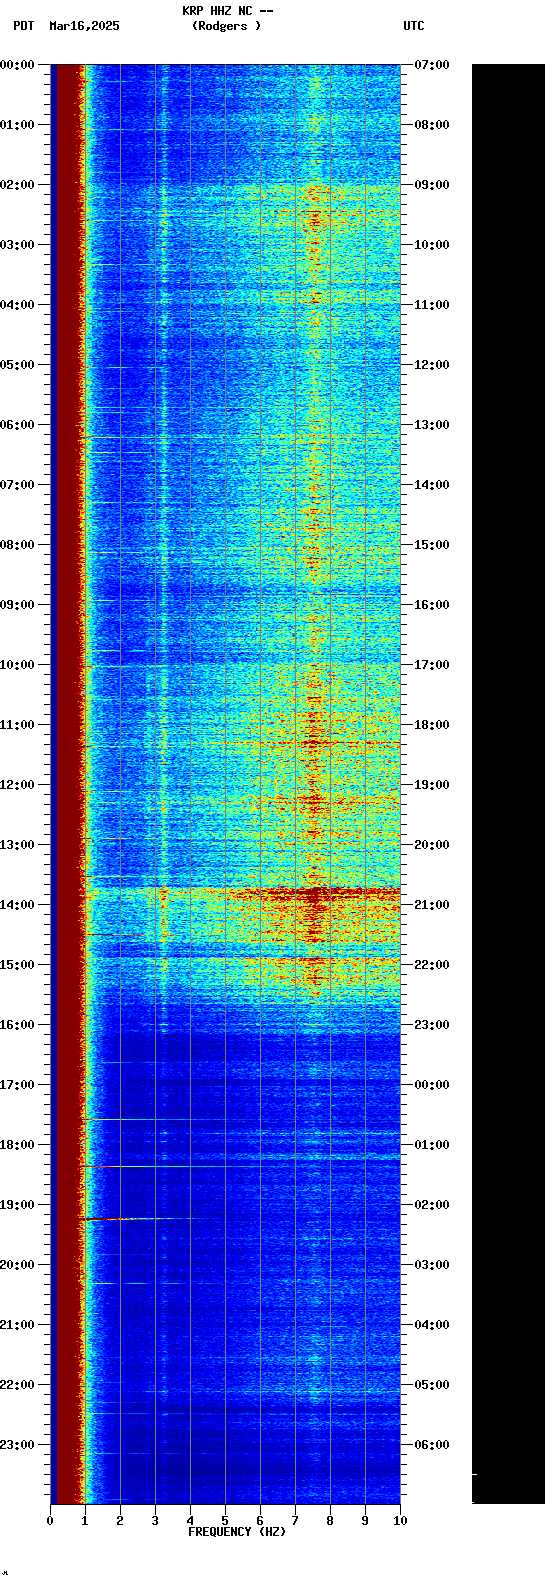
Task: Click the PDT time label "17:00"
Action: (17, 1085)
